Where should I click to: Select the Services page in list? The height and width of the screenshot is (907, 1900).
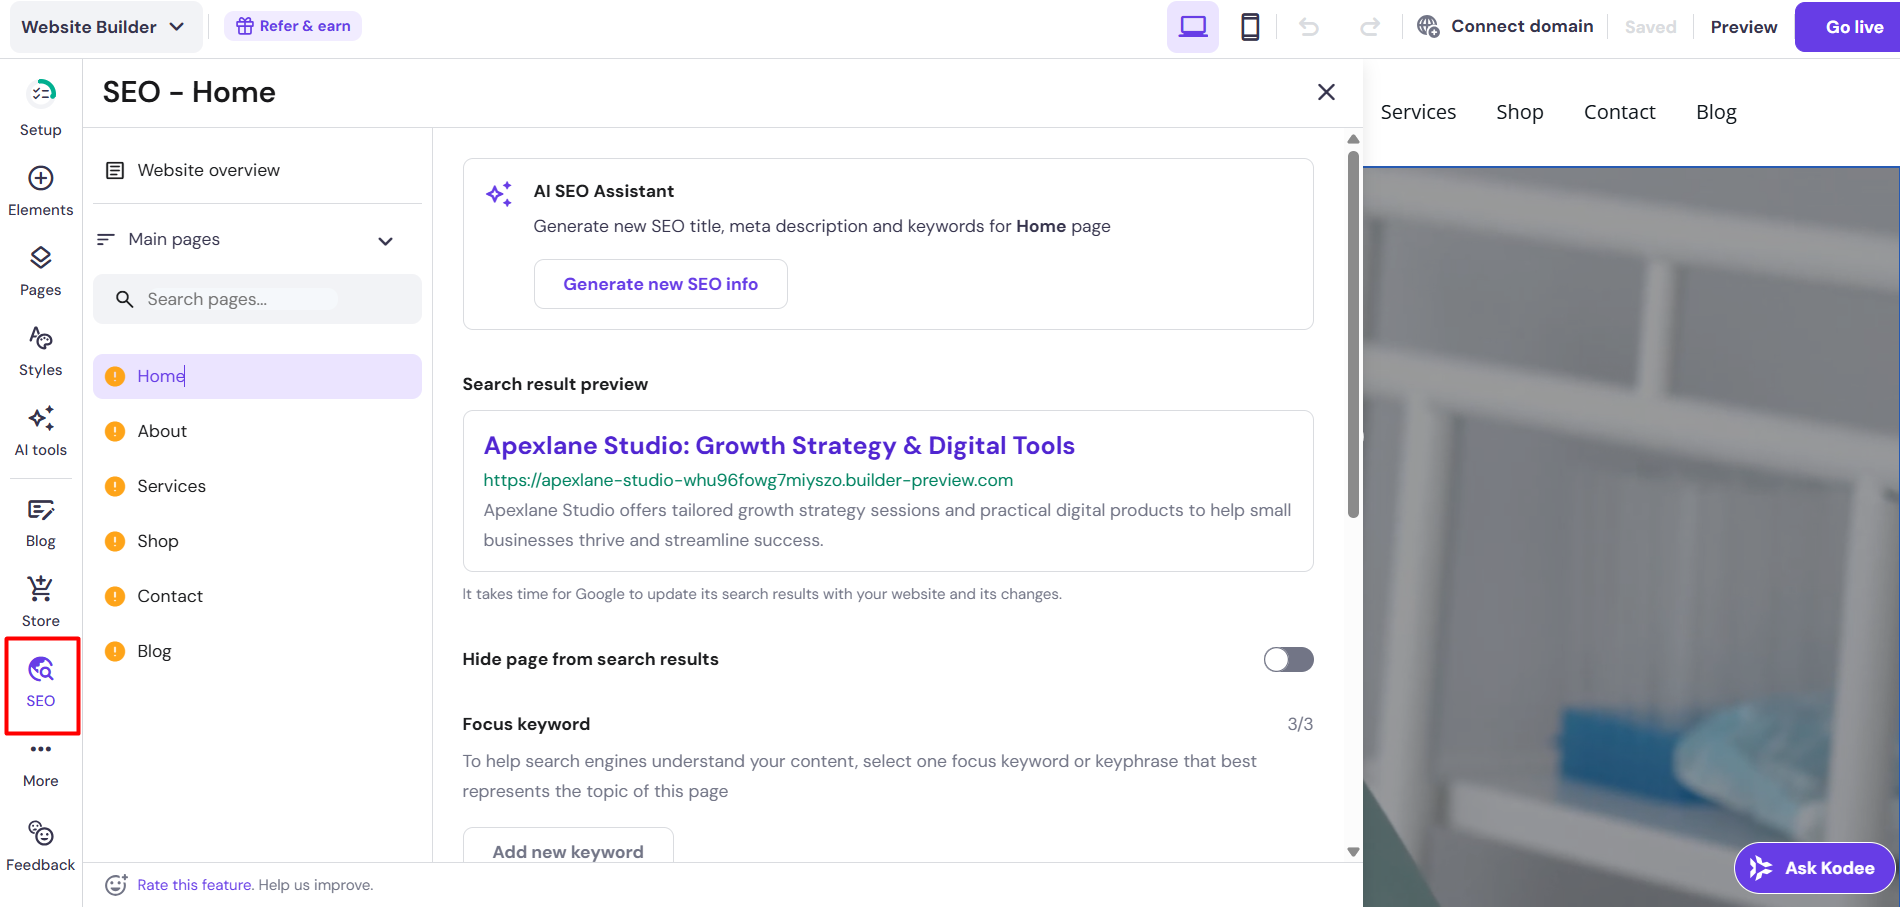click(x=257, y=486)
